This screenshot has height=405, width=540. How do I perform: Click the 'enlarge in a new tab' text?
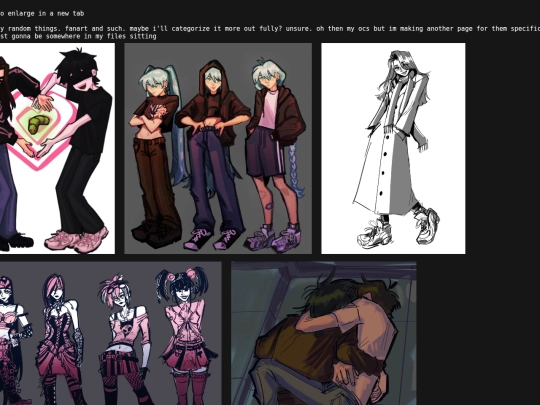(x=46, y=13)
